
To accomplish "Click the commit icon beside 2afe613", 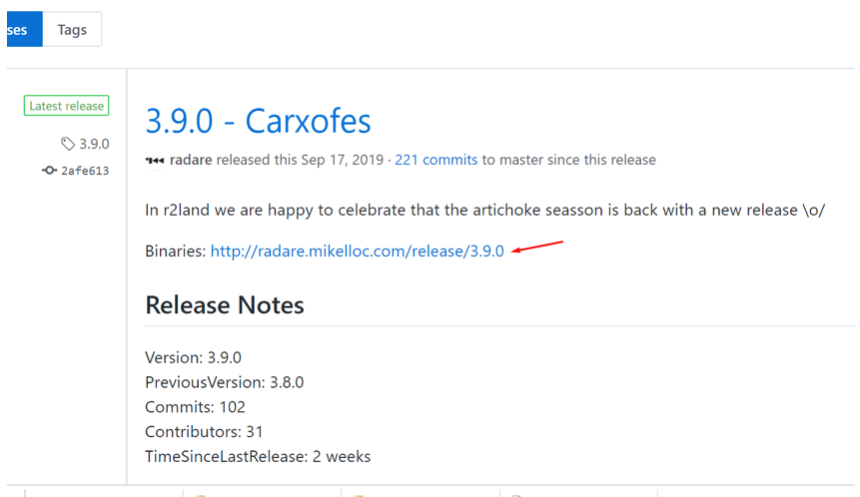I will (49, 171).
